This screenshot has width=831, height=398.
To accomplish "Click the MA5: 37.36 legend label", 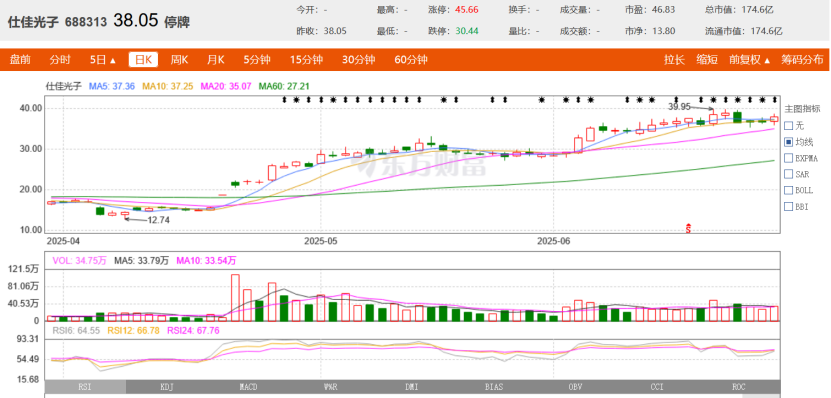I will (112, 86).
